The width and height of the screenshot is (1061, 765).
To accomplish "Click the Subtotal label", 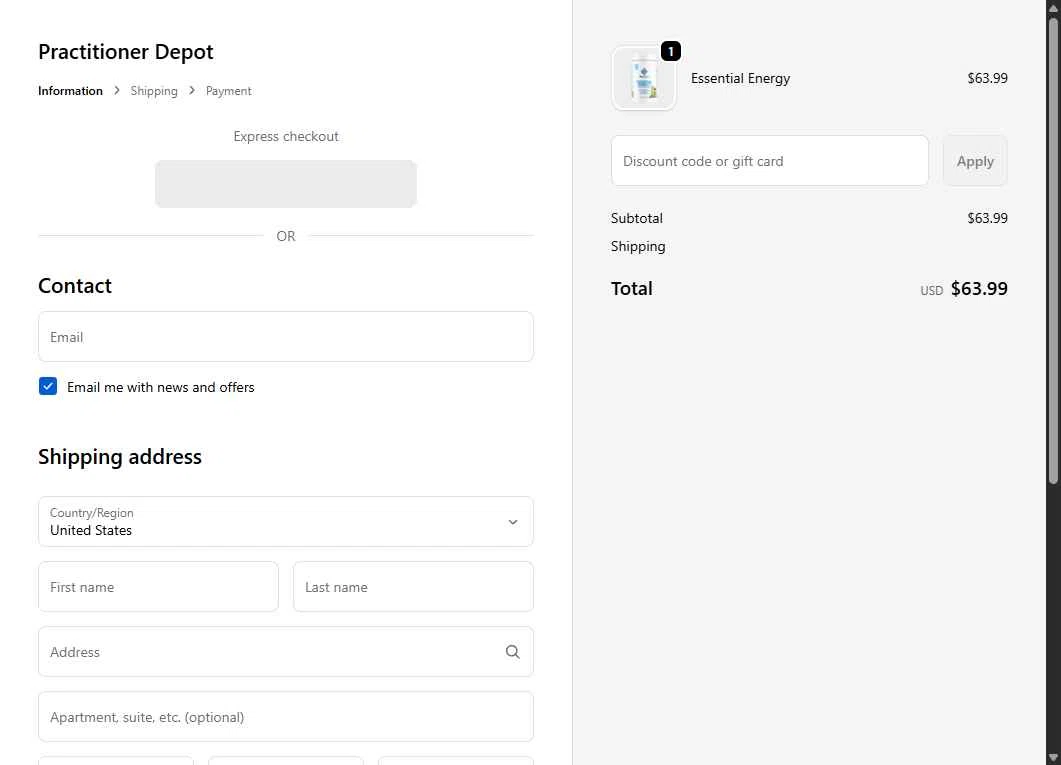I will pyautogui.click(x=637, y=218).
